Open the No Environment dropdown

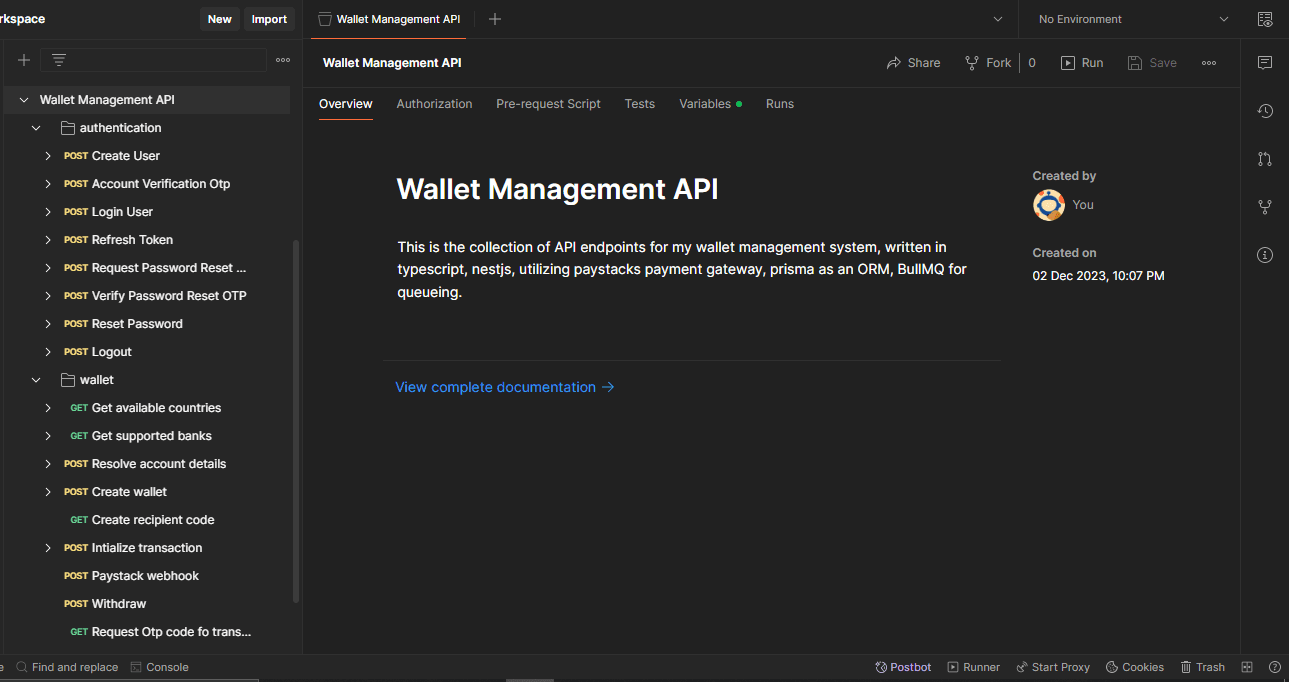coord(1133,19)
